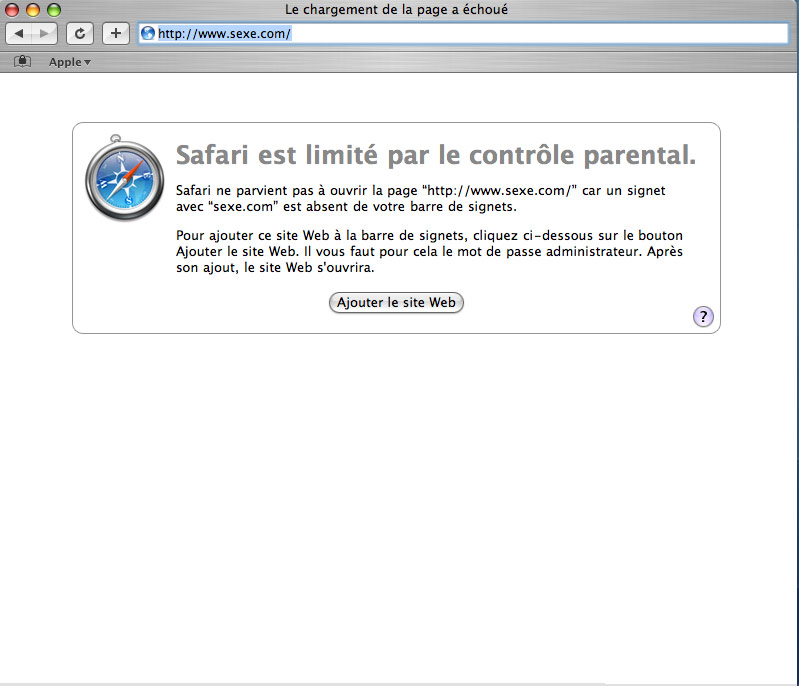Click the globe icon in the address bar

pyautogui.click(x=148, y=33)
